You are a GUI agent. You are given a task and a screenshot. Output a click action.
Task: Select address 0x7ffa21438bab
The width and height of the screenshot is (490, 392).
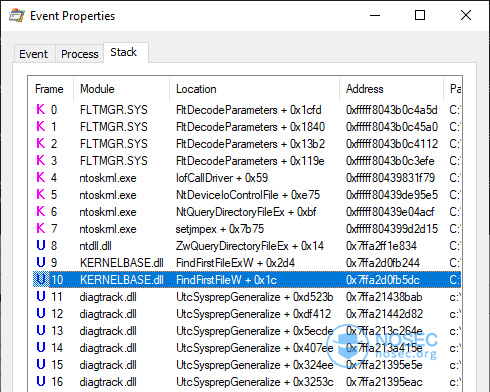(384, 297)
